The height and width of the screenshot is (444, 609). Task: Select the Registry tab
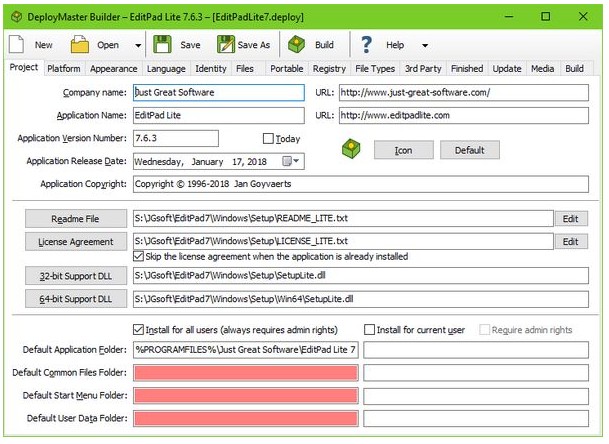click(329, 69)
